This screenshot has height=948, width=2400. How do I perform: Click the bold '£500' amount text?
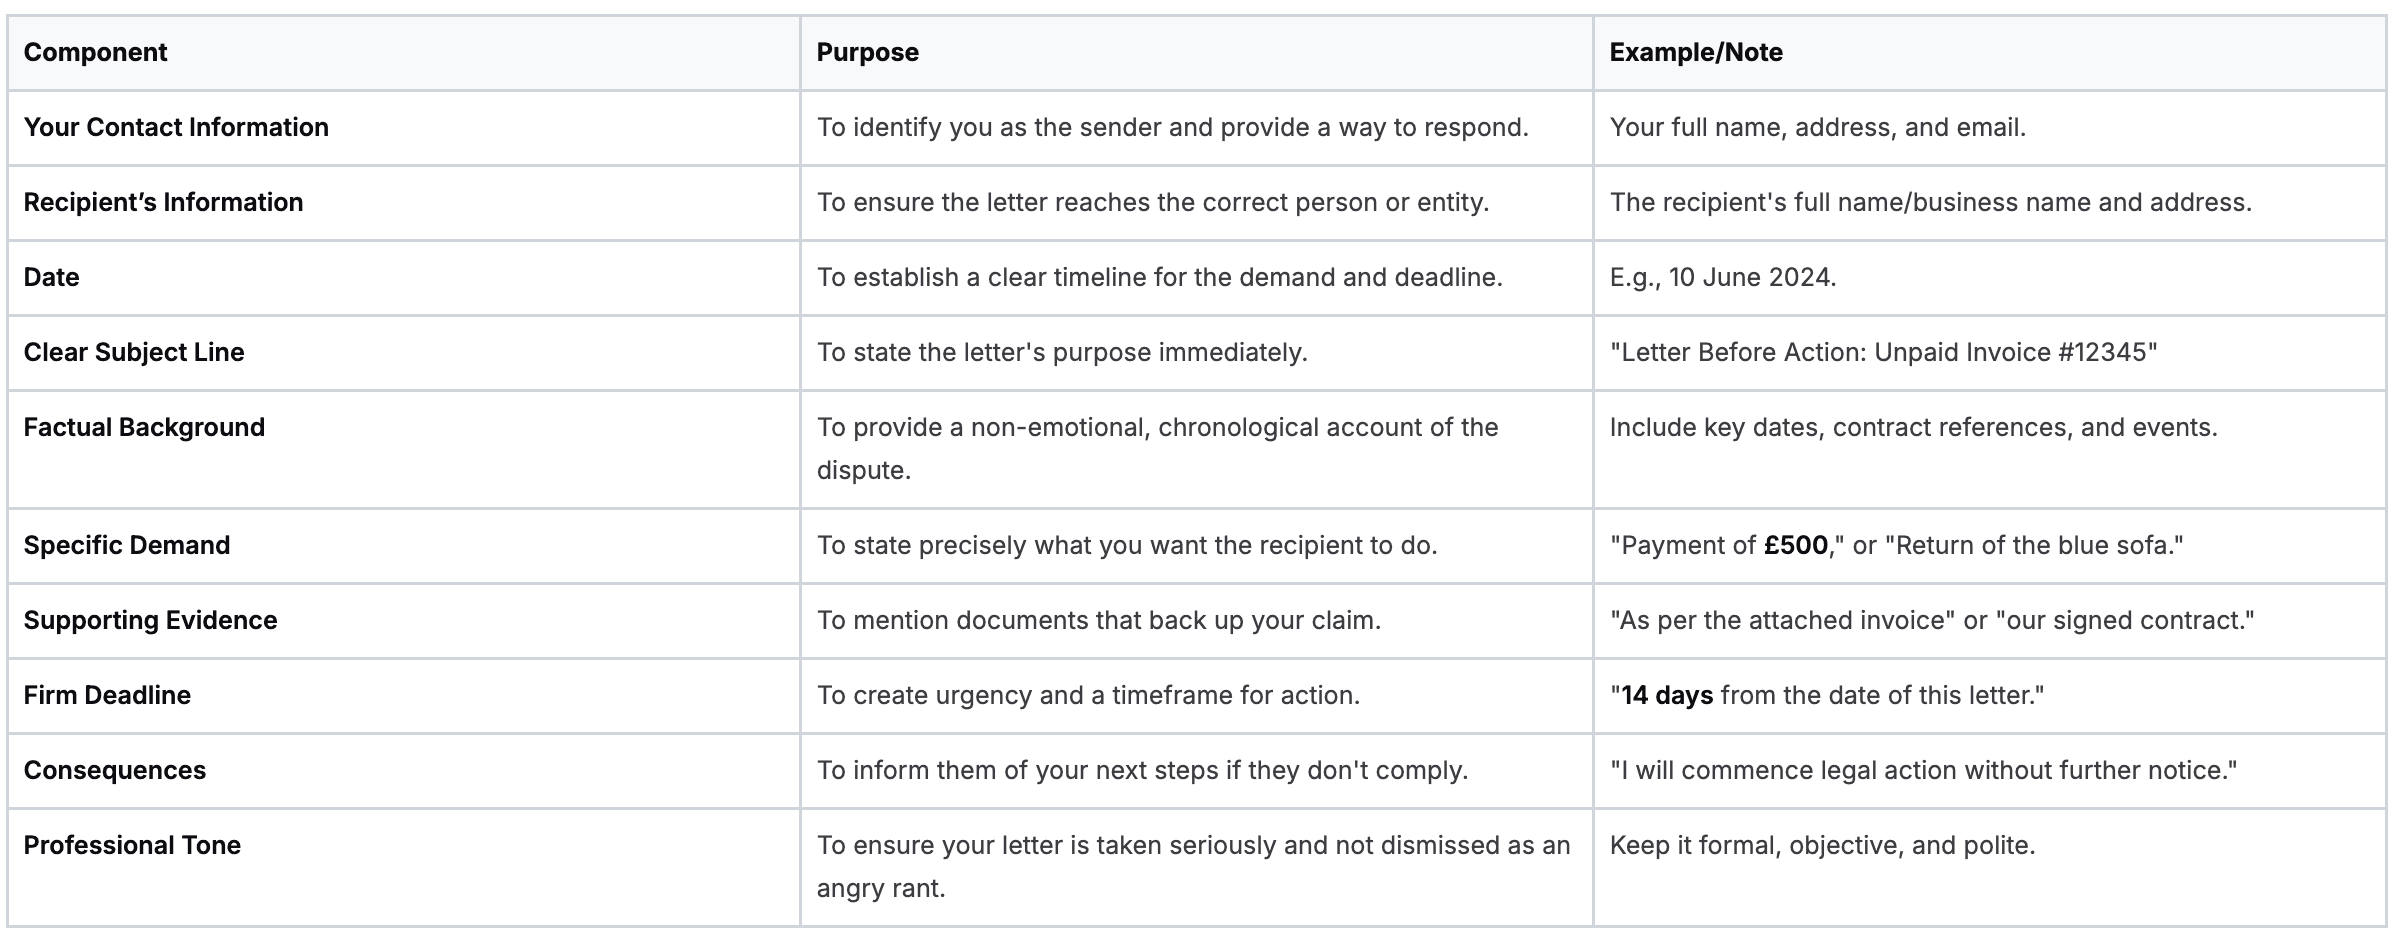(1795, 545)
